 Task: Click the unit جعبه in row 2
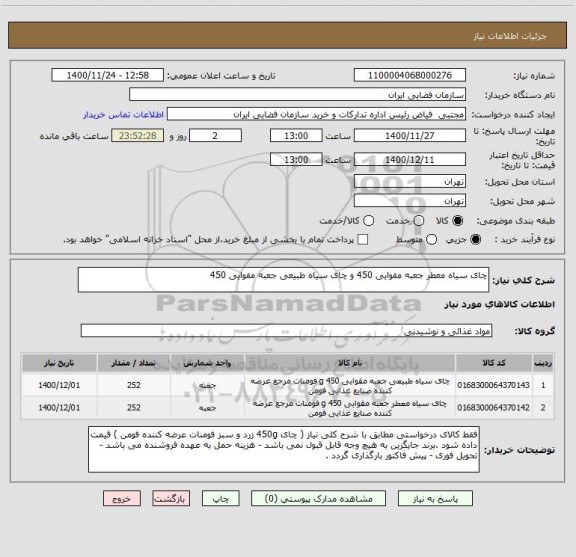point(207,408)
